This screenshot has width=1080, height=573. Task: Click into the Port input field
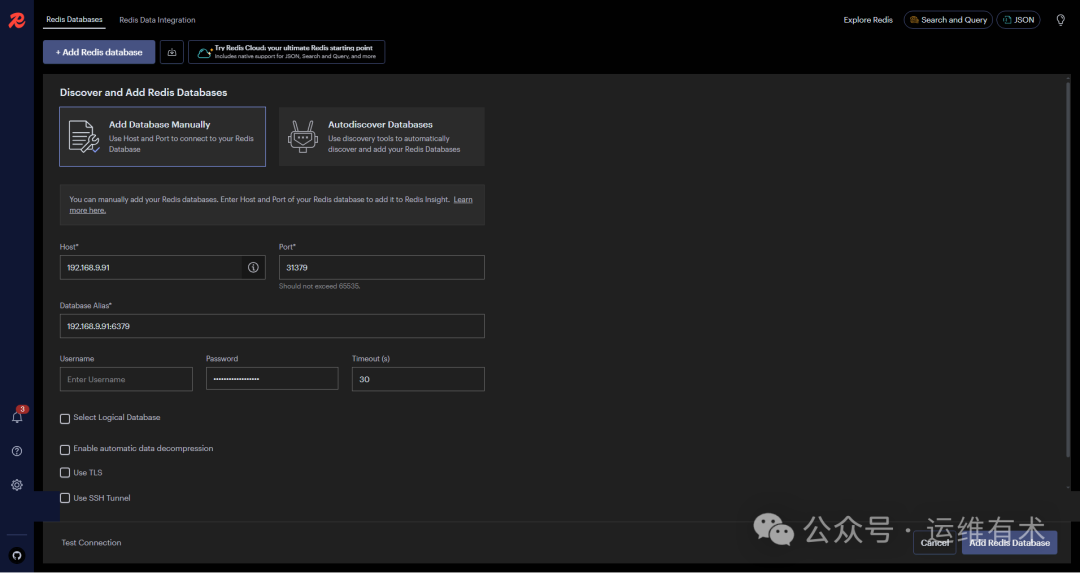point(382,267)
